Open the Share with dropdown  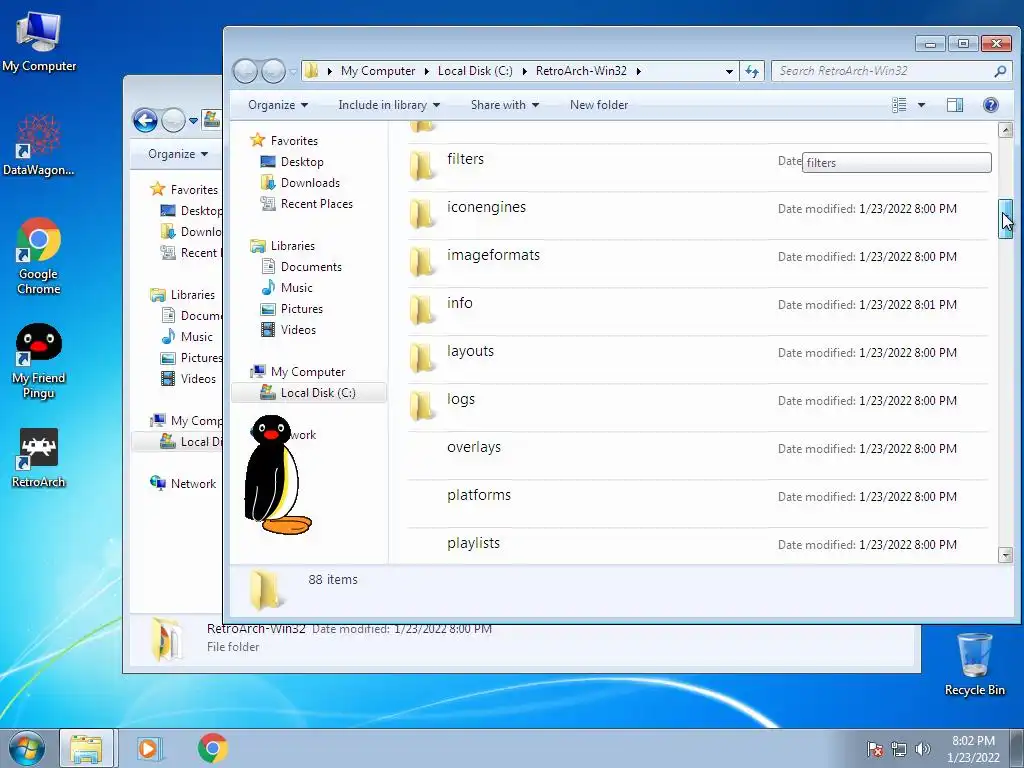click(505, 105)
